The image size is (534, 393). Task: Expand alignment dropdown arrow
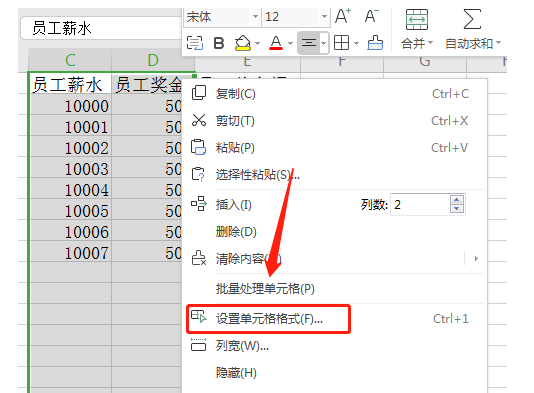pos(324,43)
